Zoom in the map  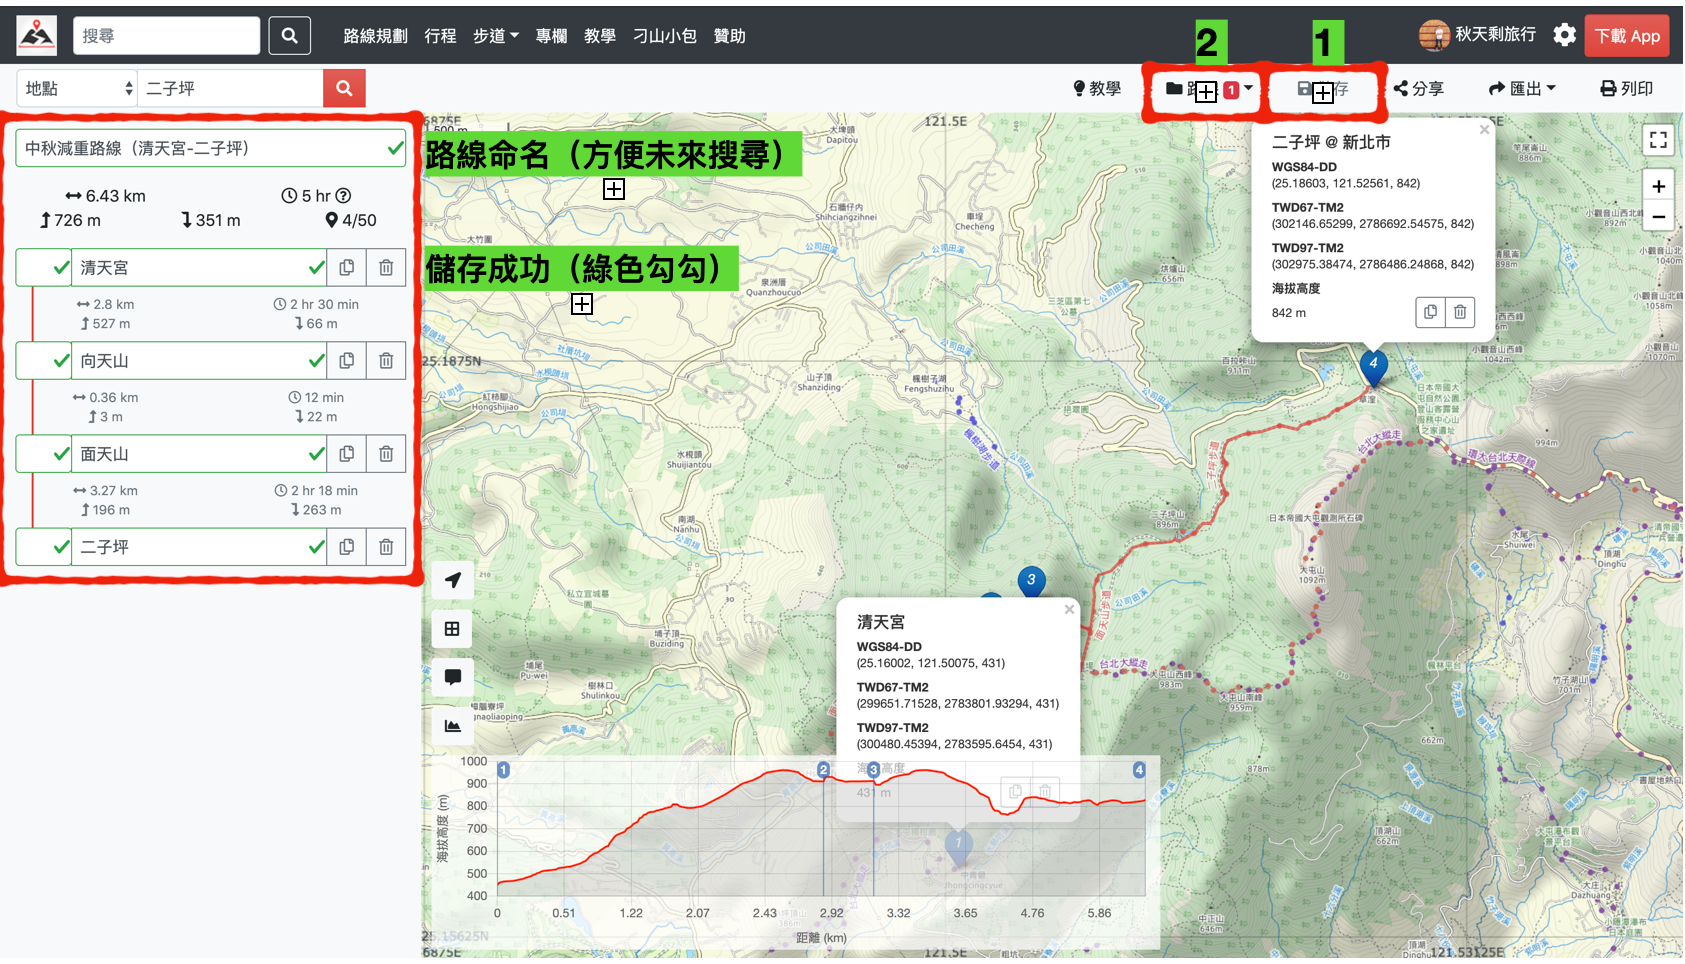click(x=1658, y=186)
